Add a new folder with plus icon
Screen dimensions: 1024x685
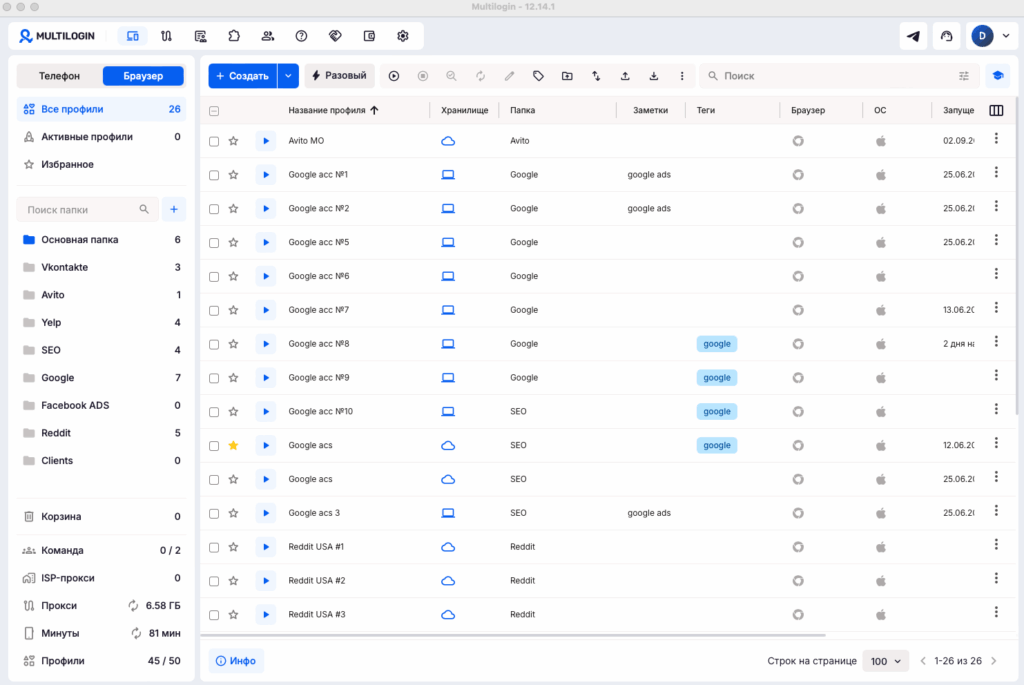(174, 210)
